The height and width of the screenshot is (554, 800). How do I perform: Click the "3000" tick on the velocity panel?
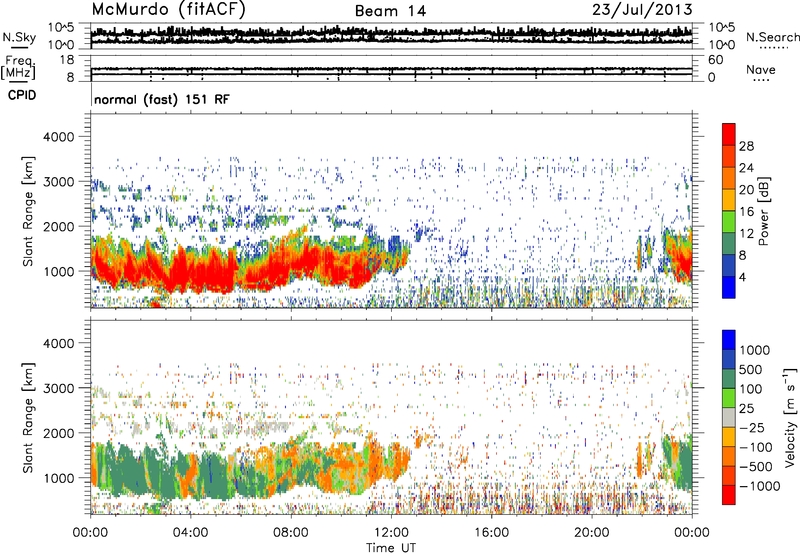[x=59, y=388]
